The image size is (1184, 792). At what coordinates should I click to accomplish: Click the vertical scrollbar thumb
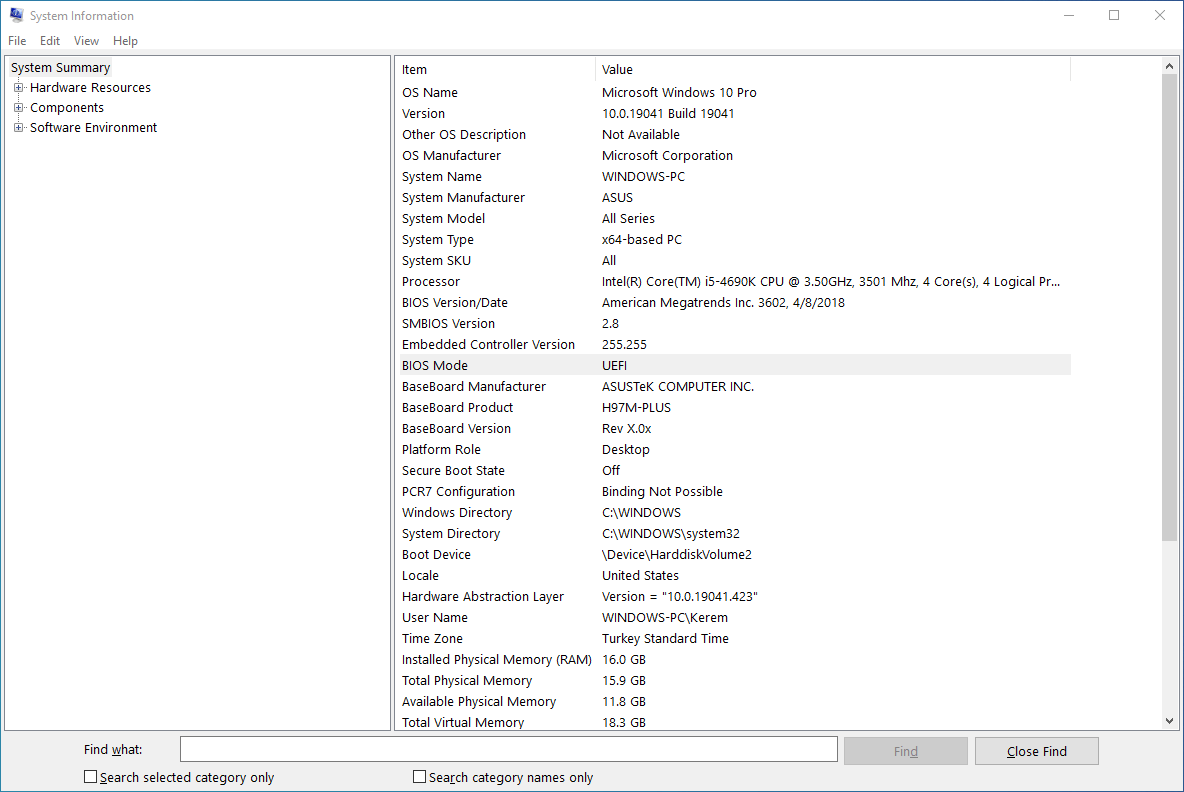[x=1169, y=308]
